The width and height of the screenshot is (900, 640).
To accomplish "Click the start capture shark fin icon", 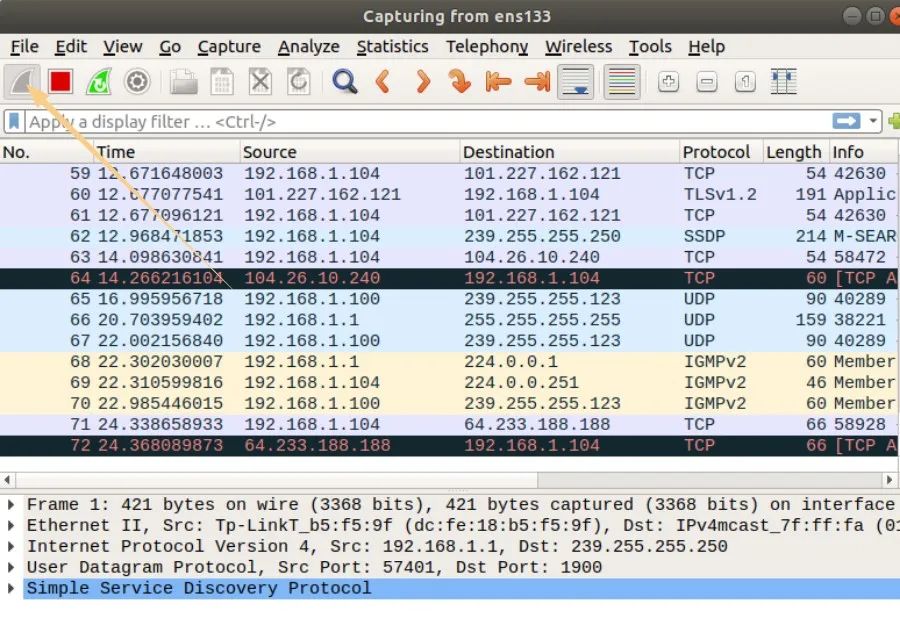I will [x=22, y=82].
